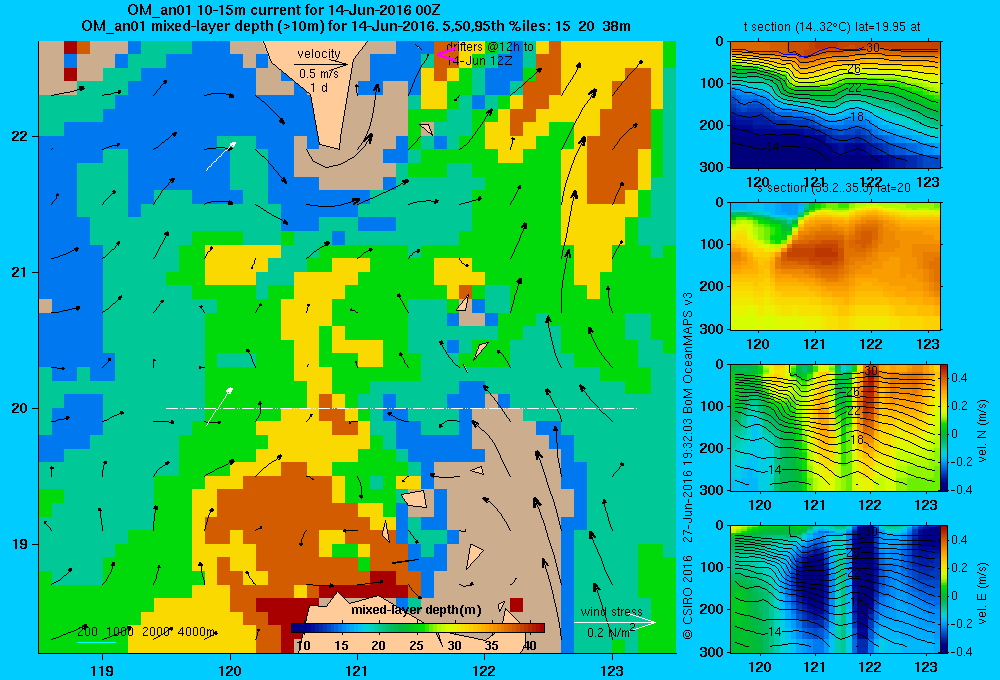Click longitude tick '123' on main map
This screenshot has width=1000, height=680.
pos(612,670)
